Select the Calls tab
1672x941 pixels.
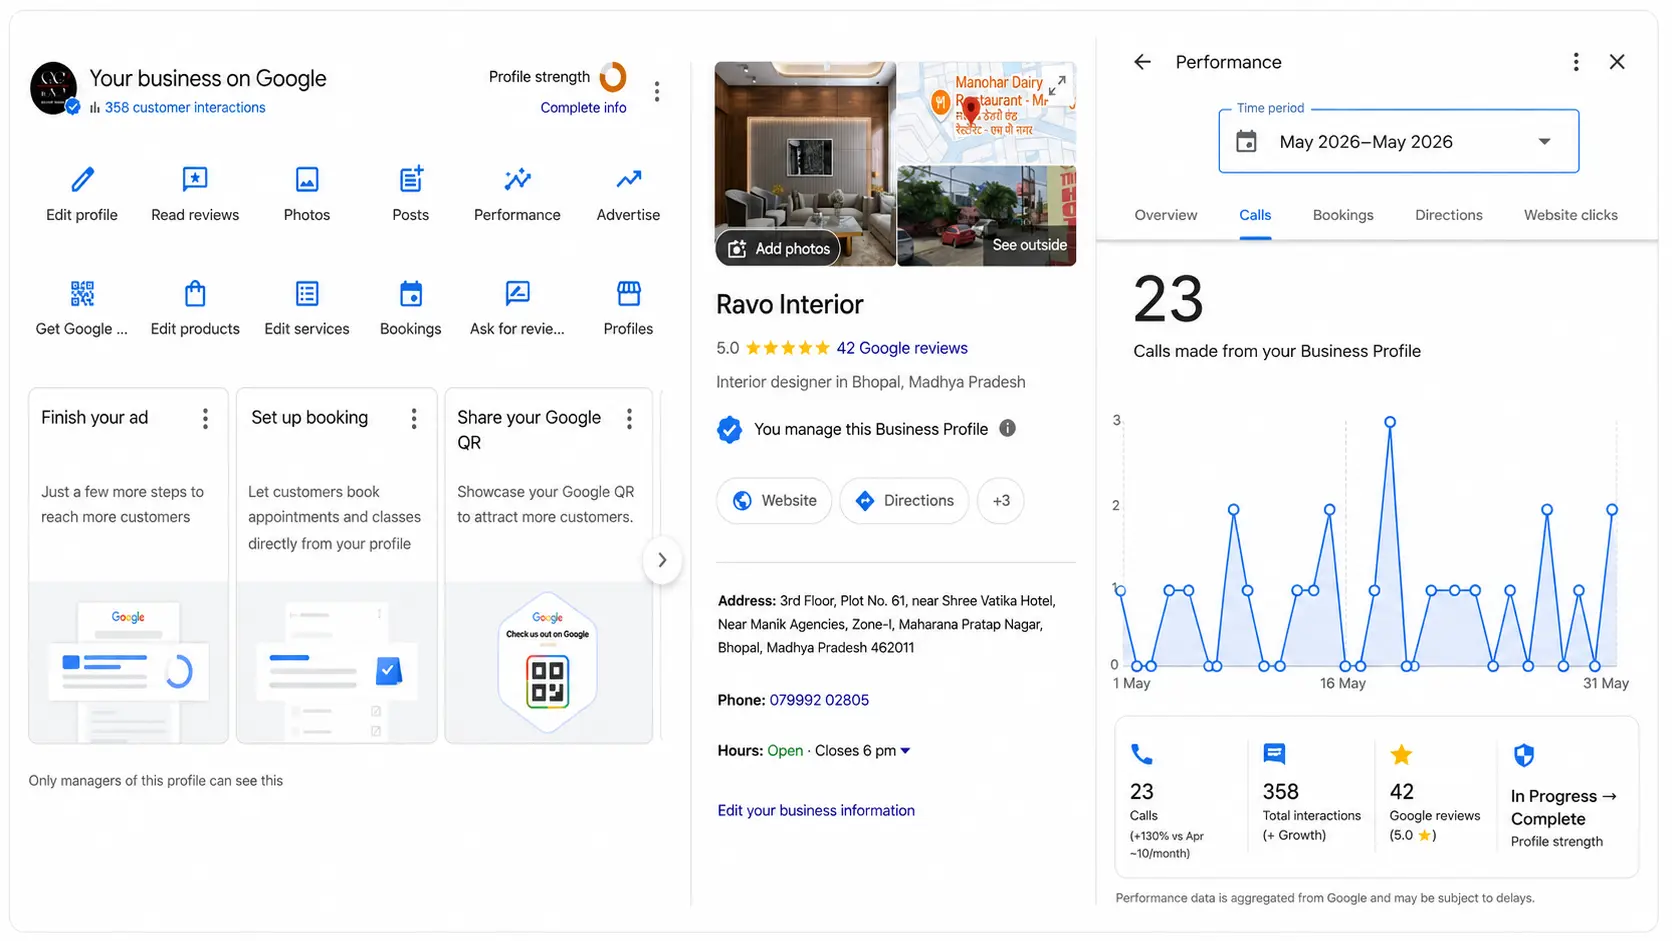pos(1255,215)
